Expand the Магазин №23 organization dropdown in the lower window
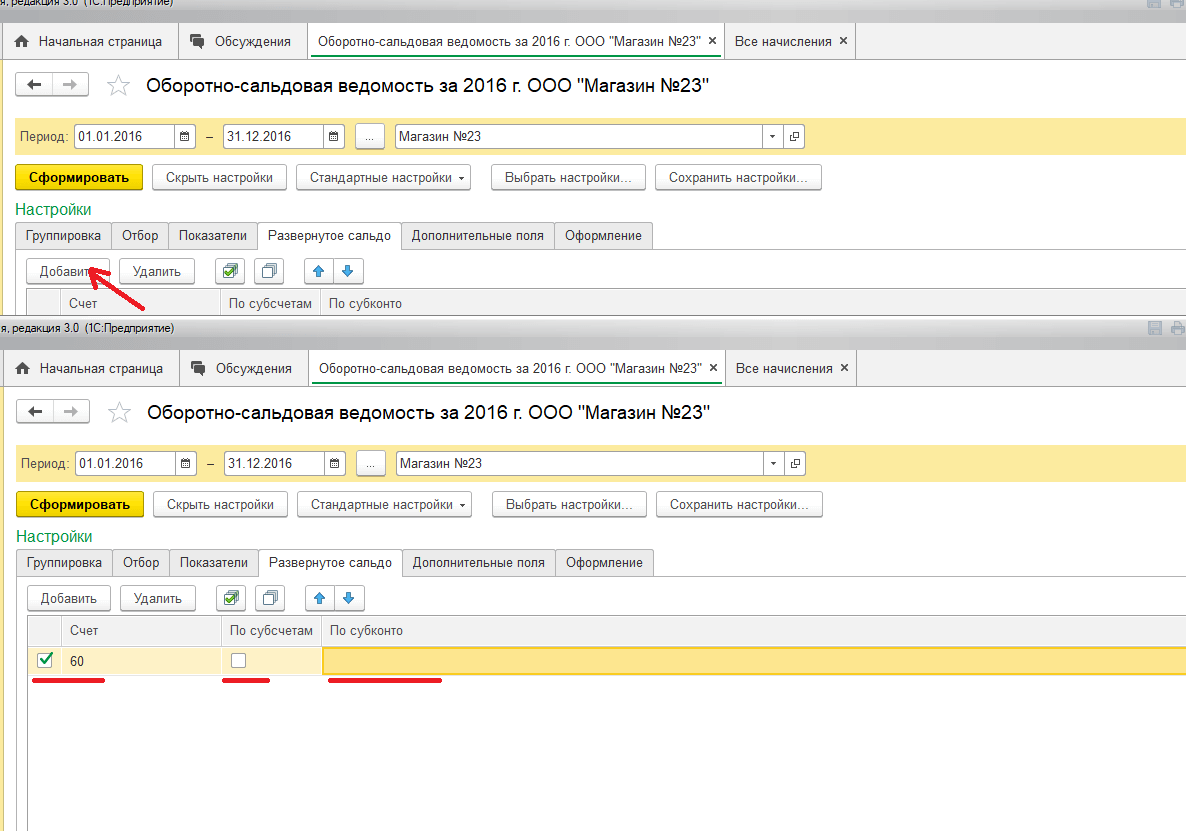The height and width of the screenshot is (831, 1186). pyautogui.click(x=774, y=464)
